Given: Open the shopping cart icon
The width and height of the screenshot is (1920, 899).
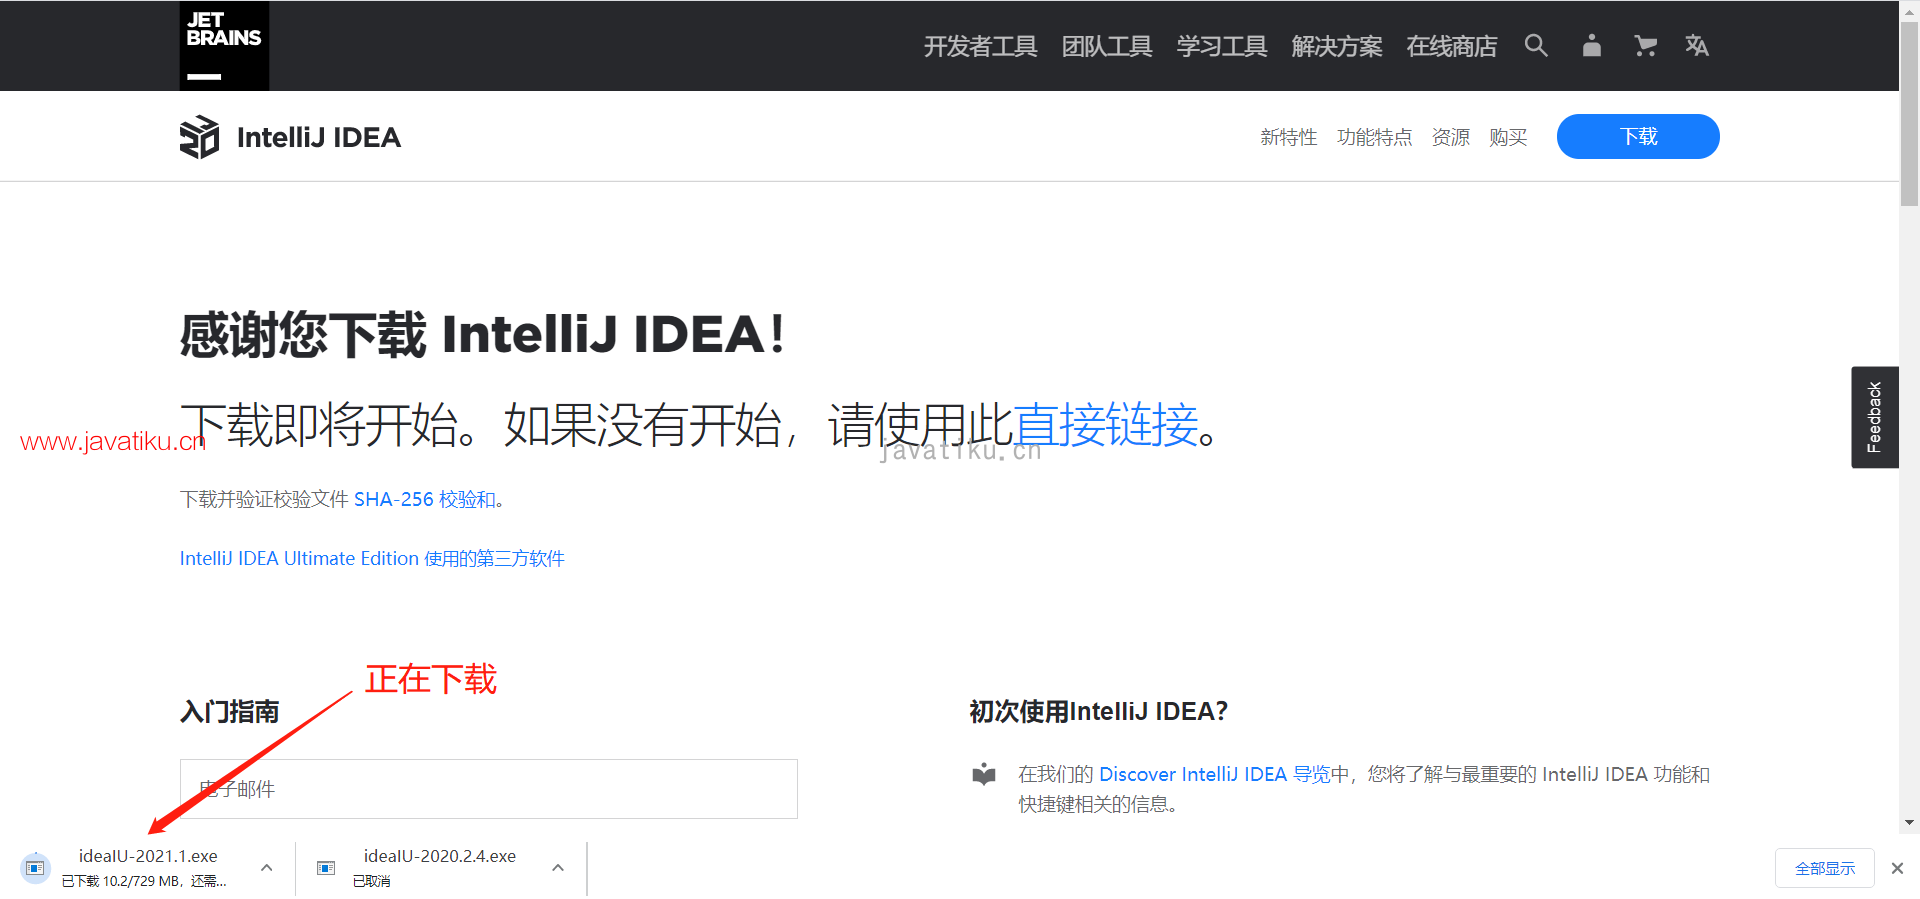Looking at the screenshot, I should 1645,45.
